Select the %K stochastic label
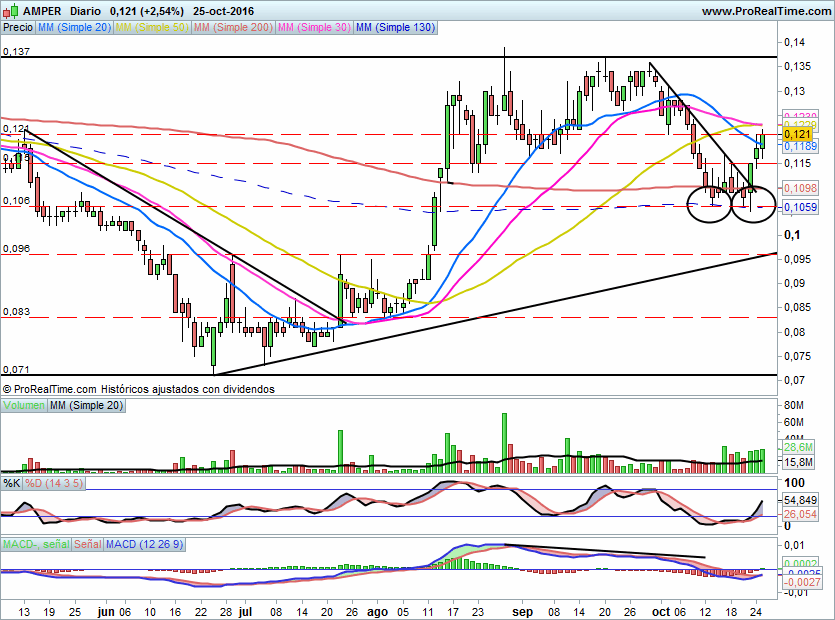 coord(12,483)
